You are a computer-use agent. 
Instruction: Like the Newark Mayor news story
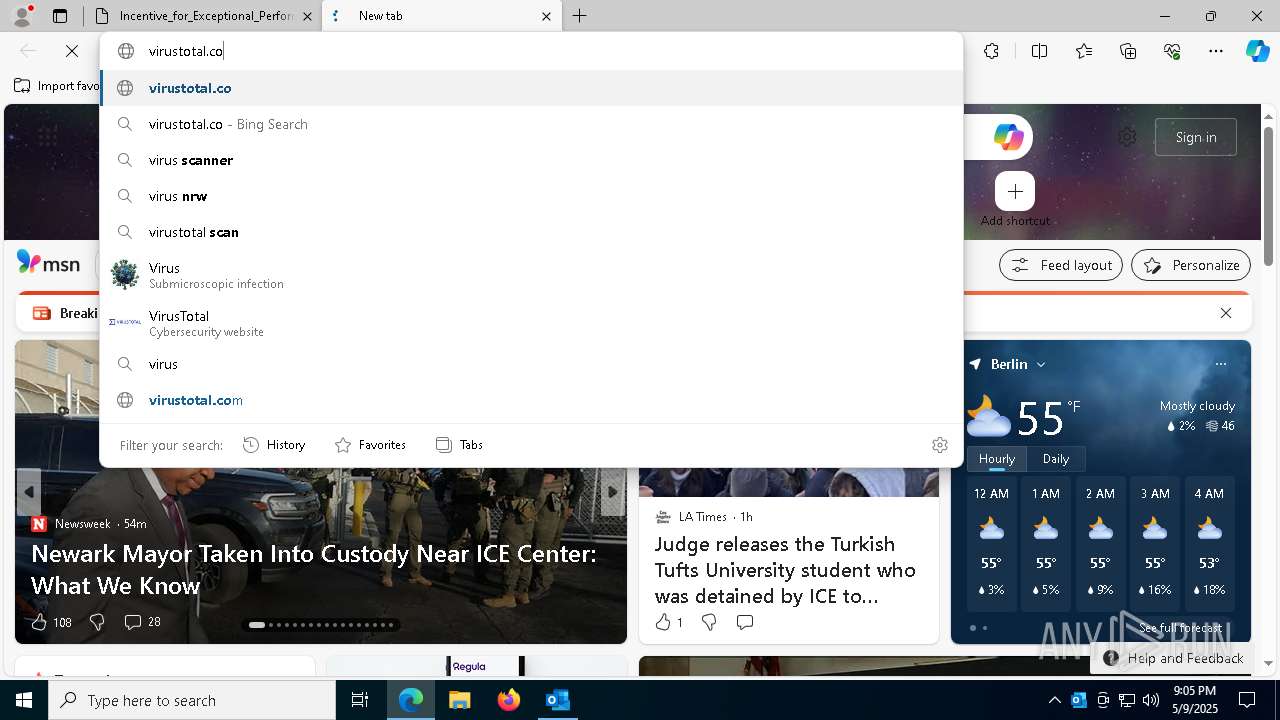click(x=39, y=622)
